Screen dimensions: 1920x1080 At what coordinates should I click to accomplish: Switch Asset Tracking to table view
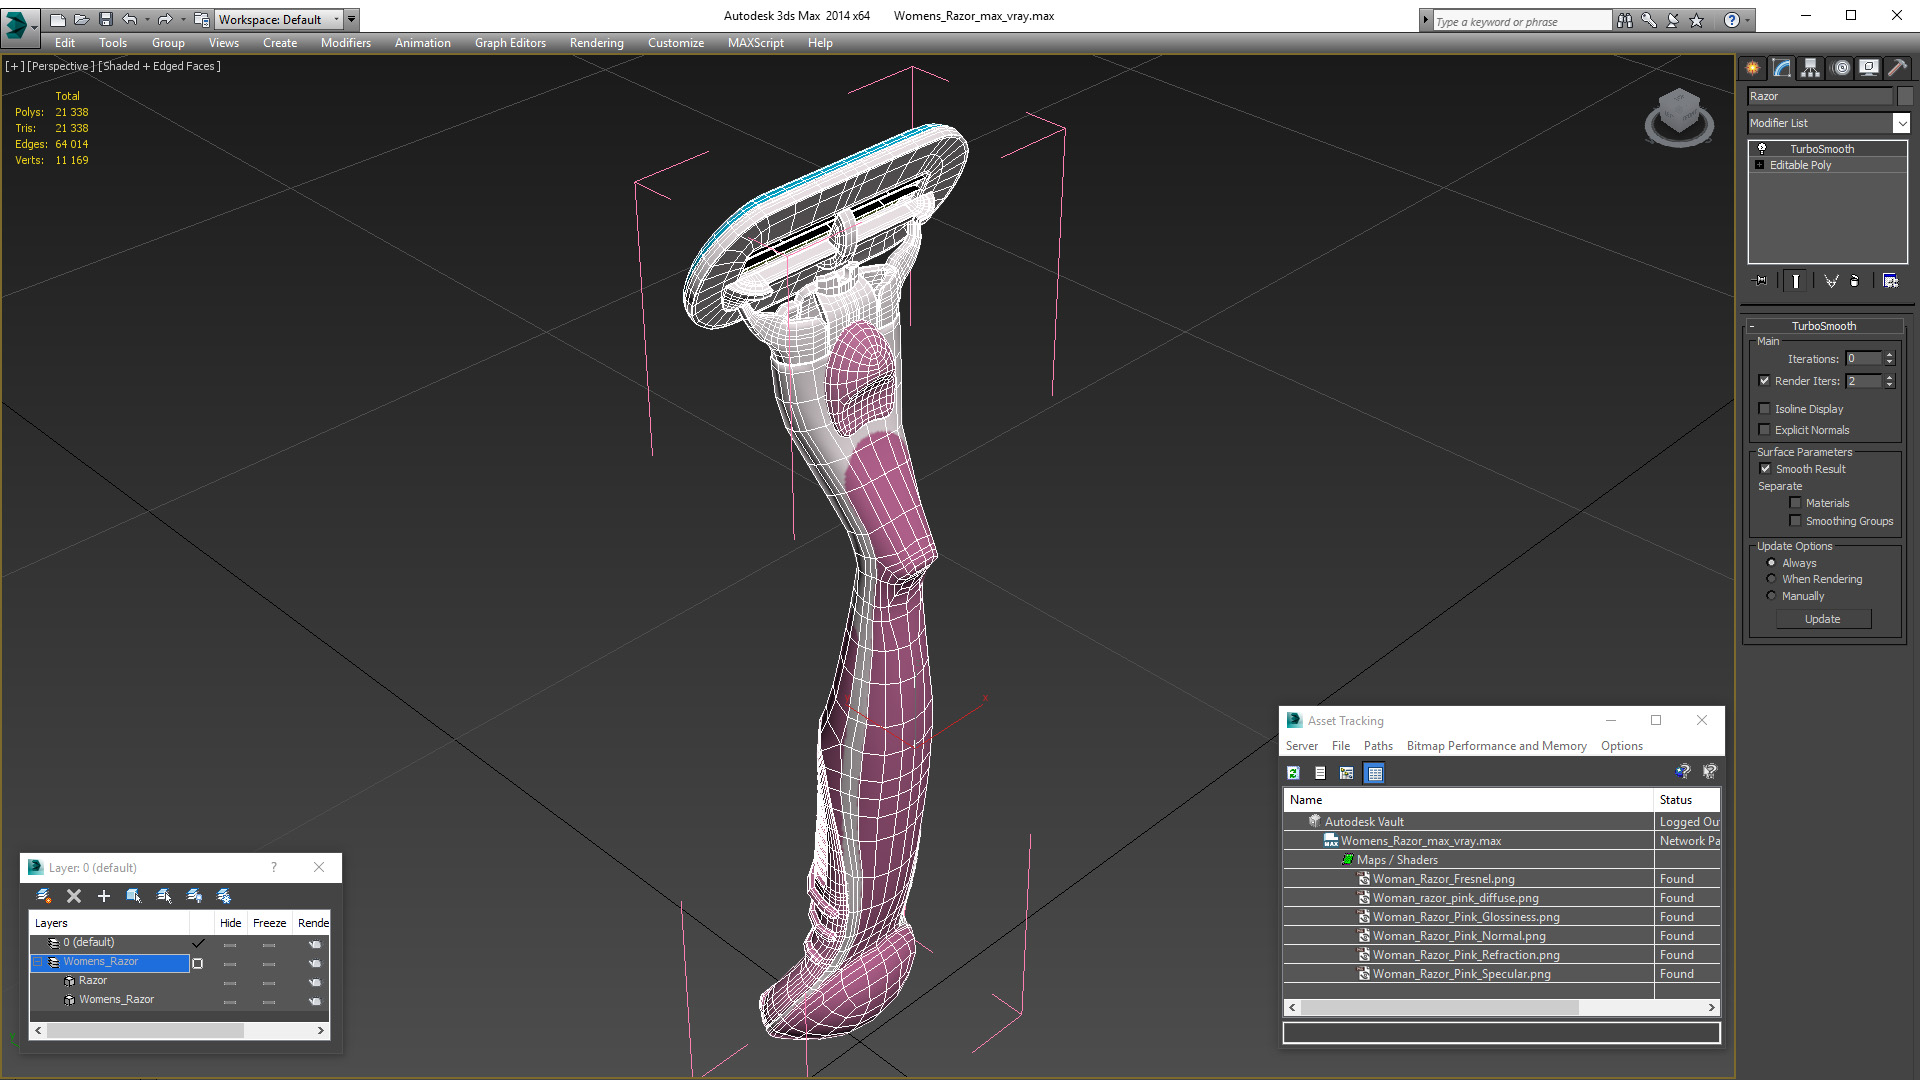pos(1375,773)
